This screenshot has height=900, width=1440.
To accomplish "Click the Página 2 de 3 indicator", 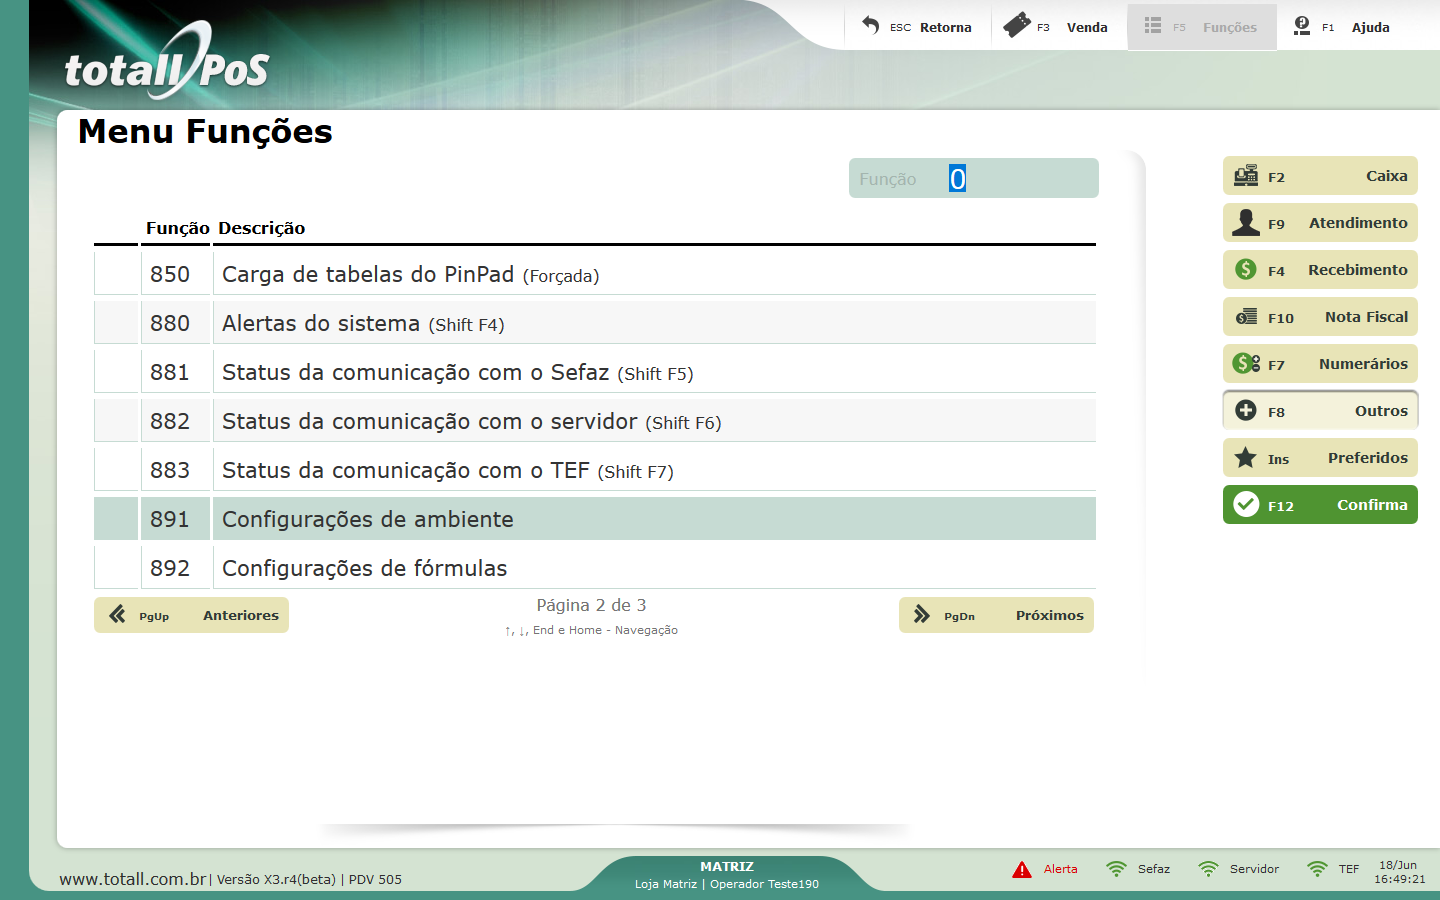I will [x=591, y=605].
